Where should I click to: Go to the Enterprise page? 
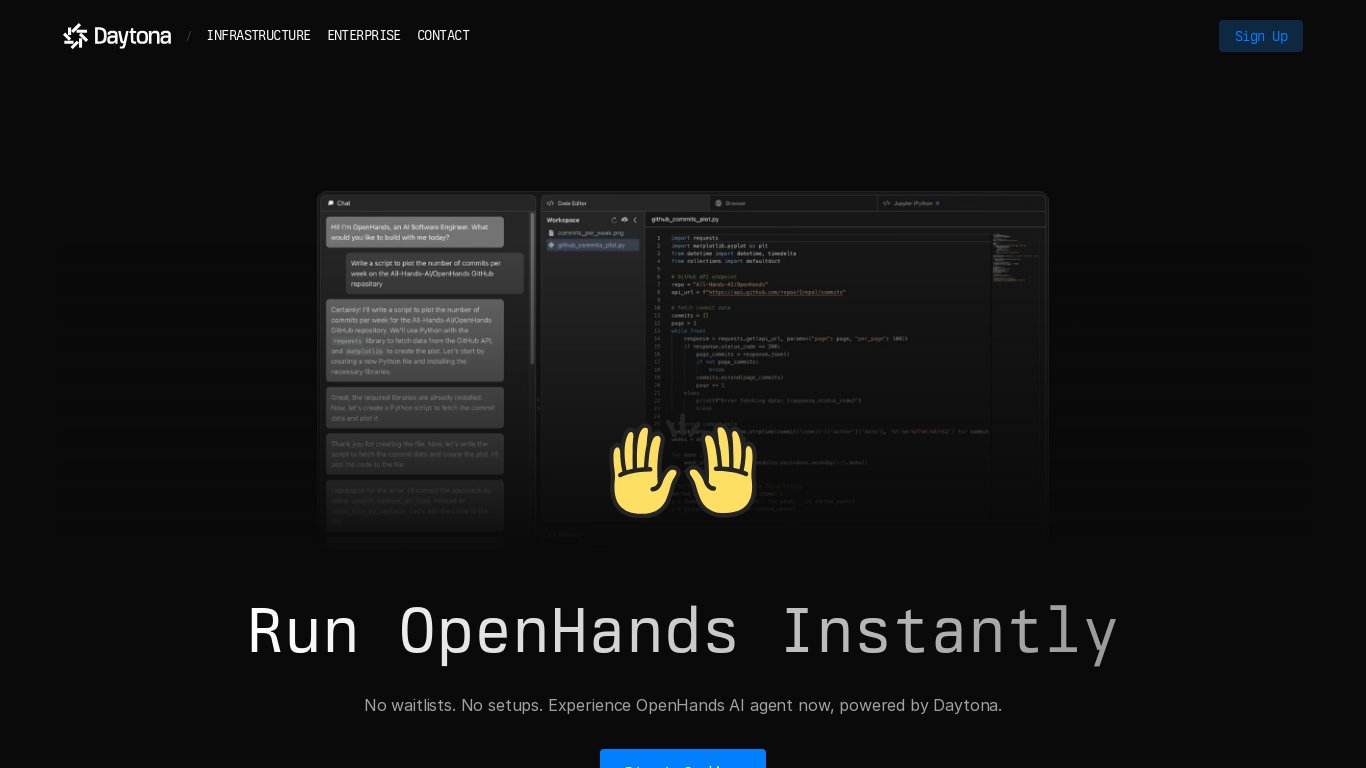[x=364, y=36]
